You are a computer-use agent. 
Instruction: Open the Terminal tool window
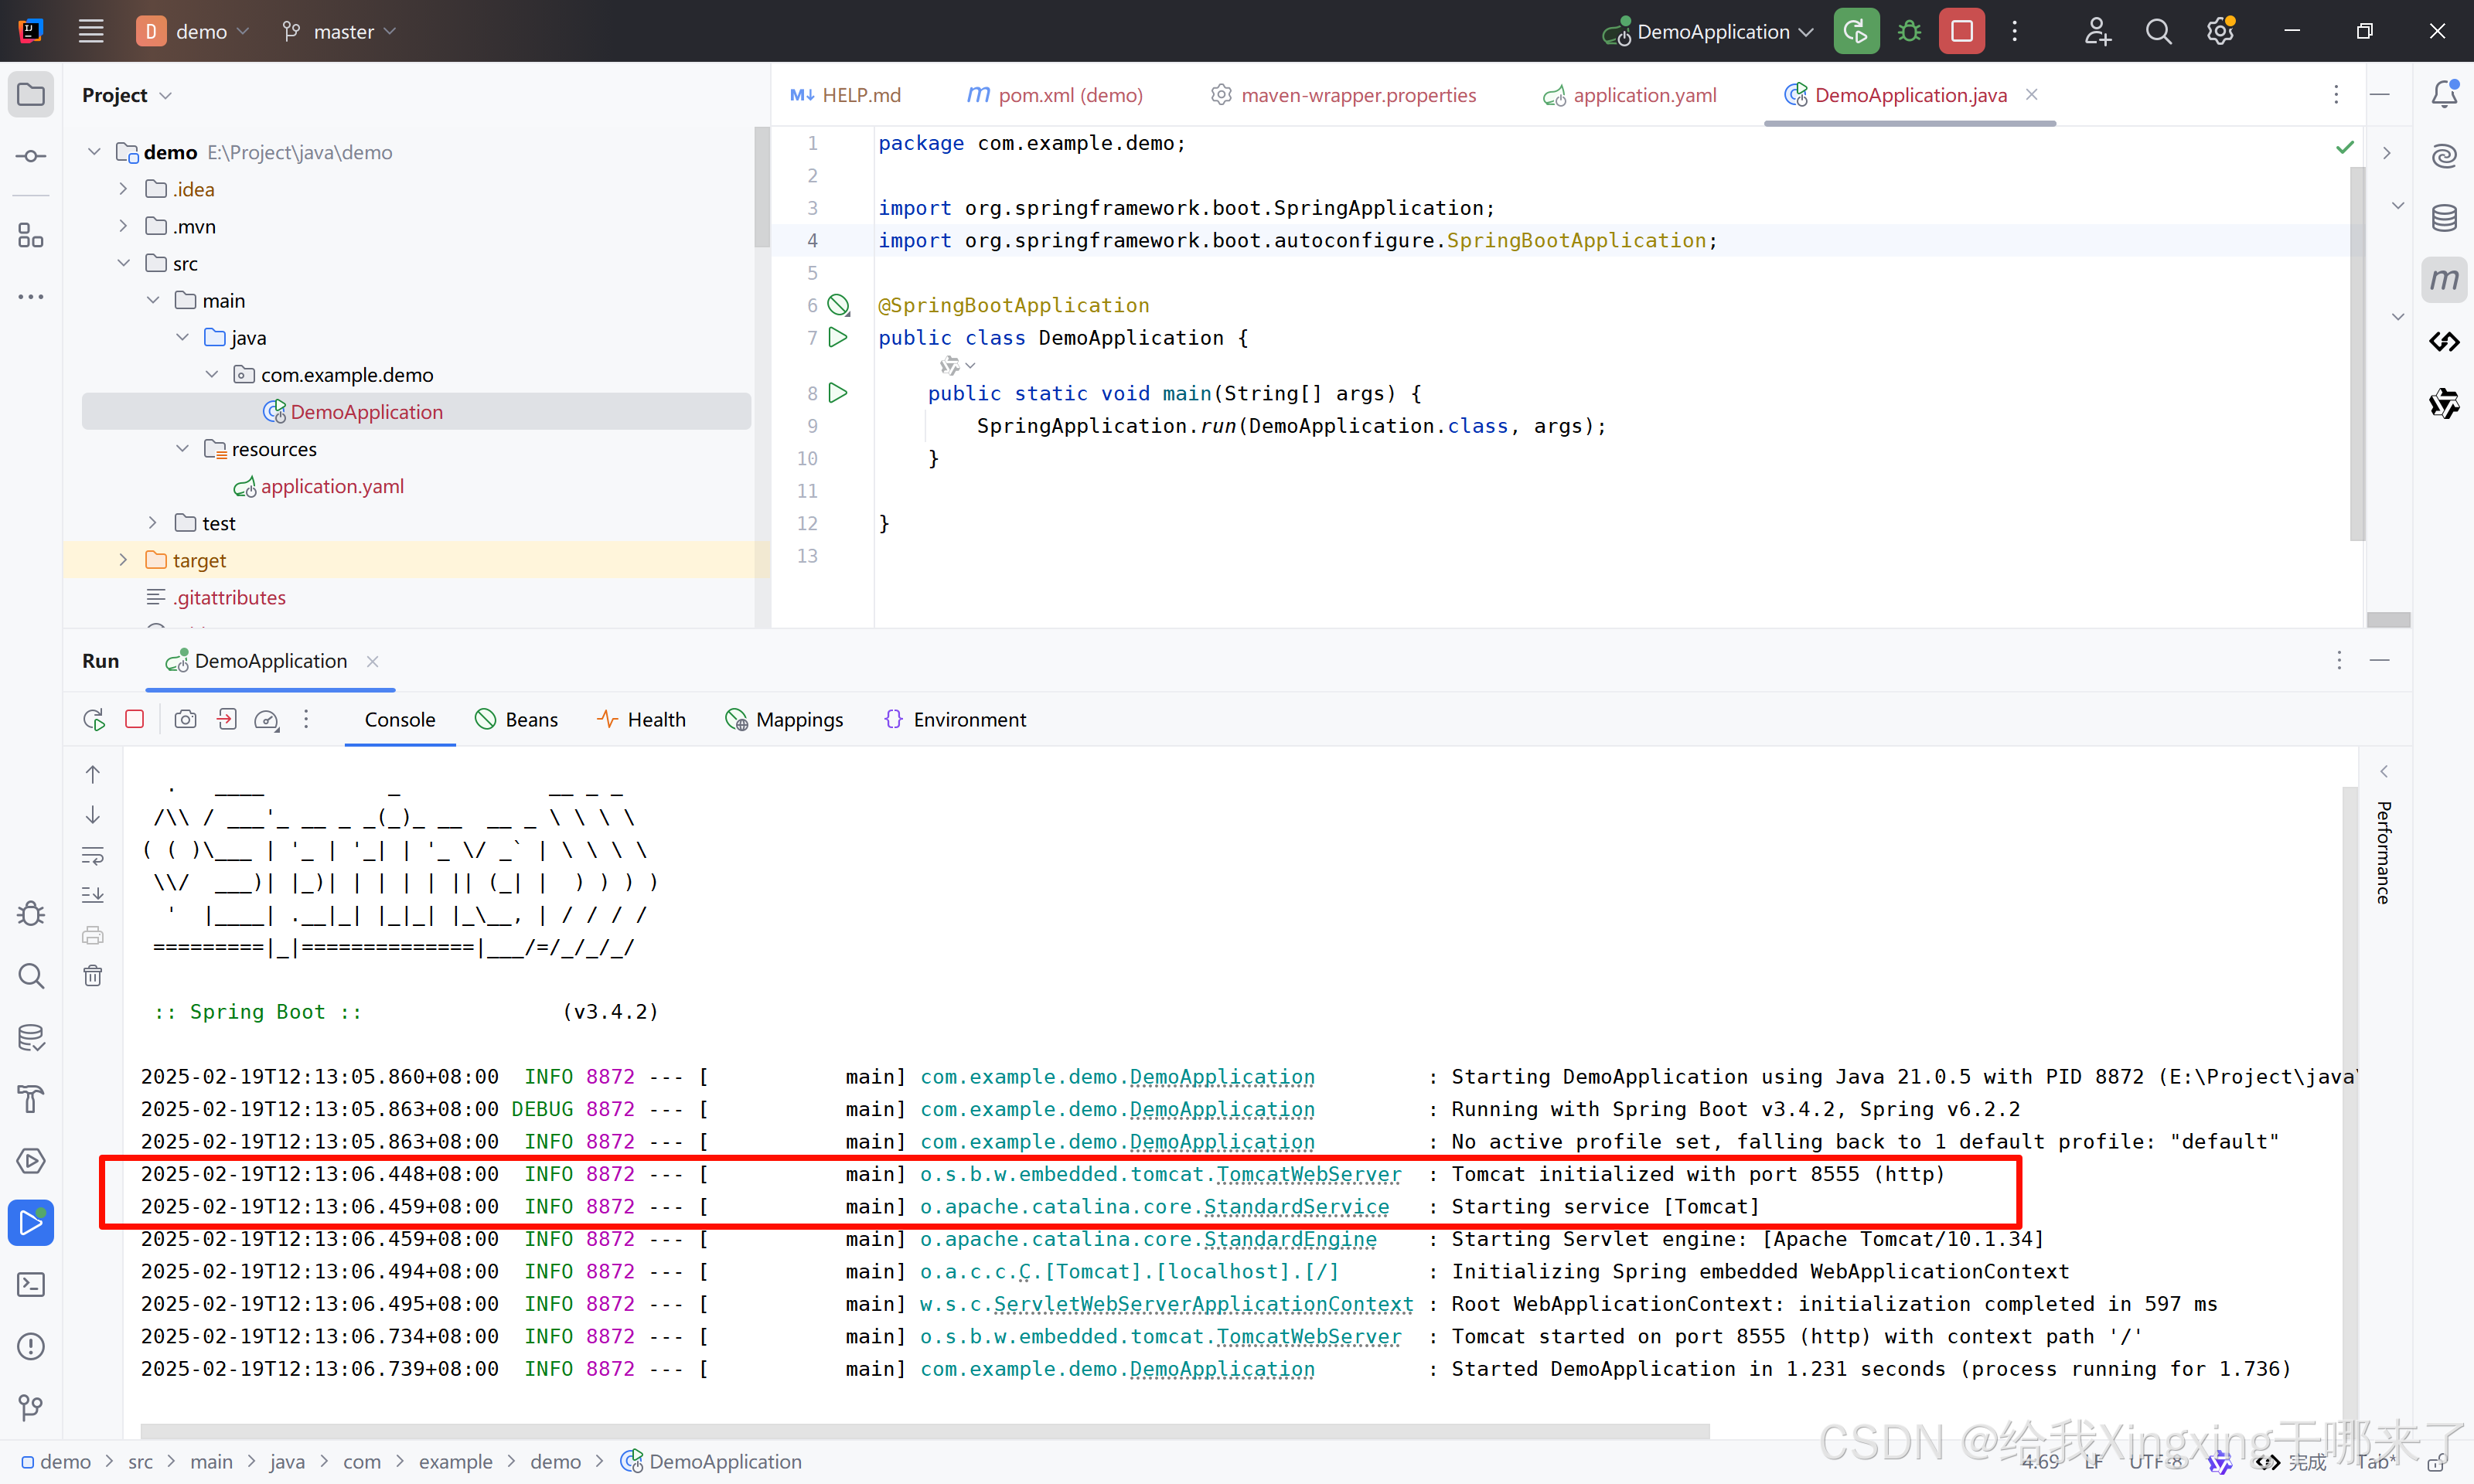pos(31,1284)
